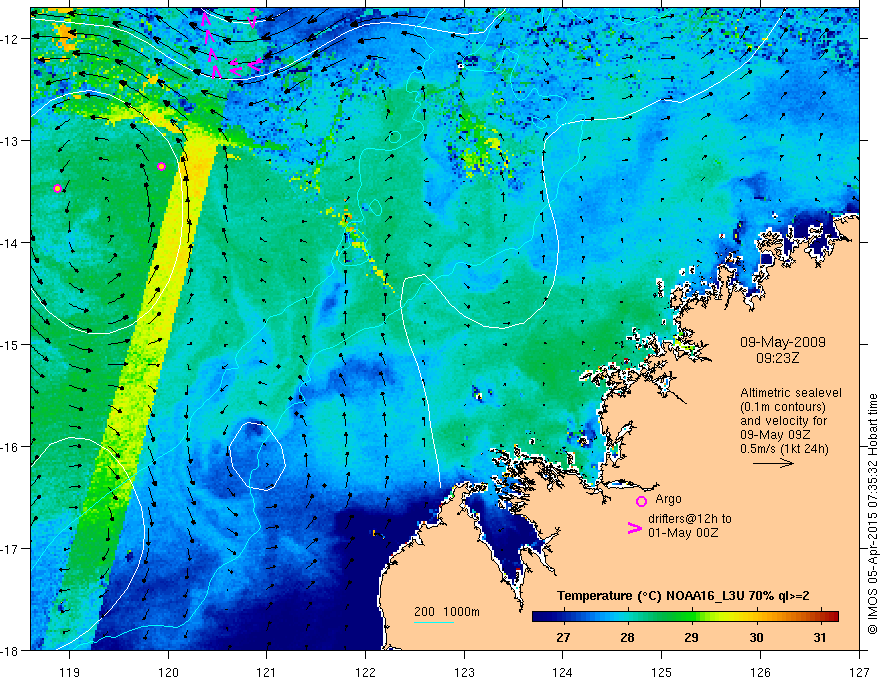Click the colorbar label 30

pyautogui.click(x=757, y=637)
